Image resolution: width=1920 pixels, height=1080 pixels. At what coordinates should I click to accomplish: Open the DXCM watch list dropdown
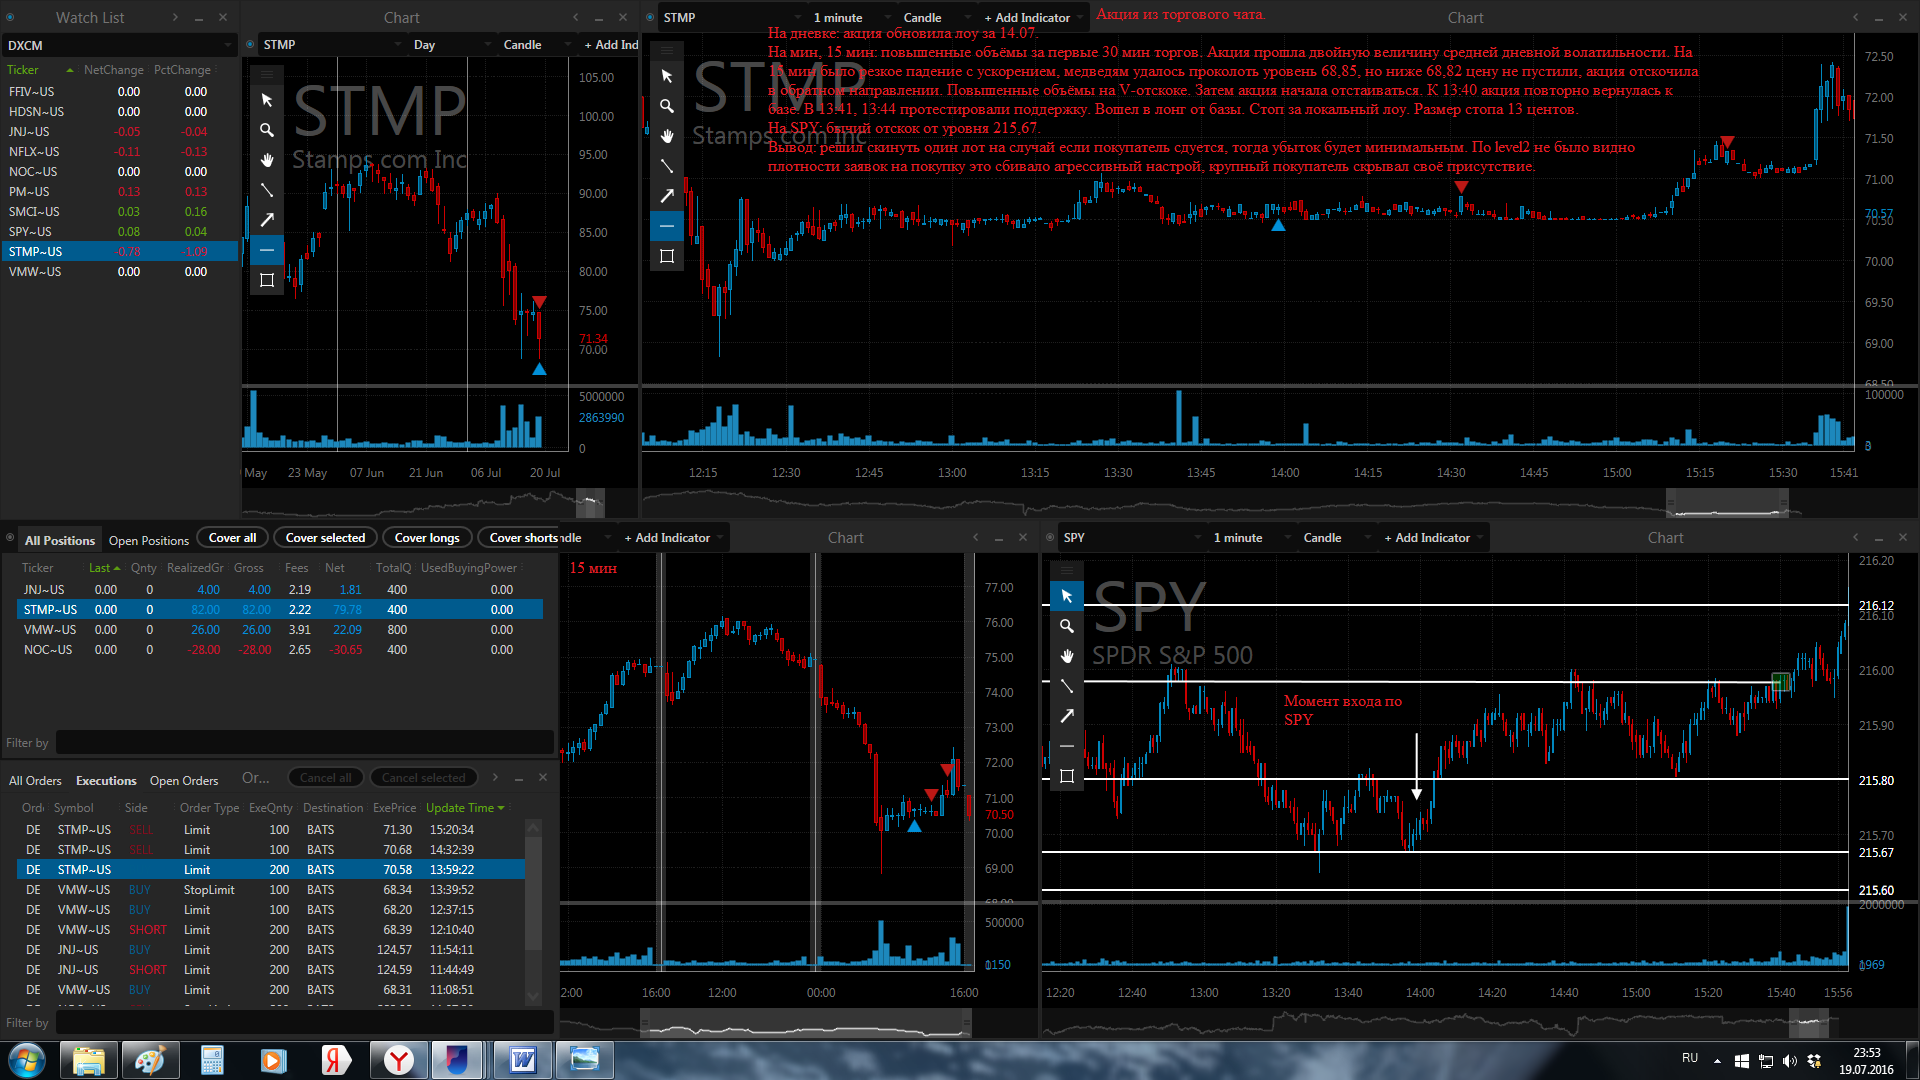point(120,45)
